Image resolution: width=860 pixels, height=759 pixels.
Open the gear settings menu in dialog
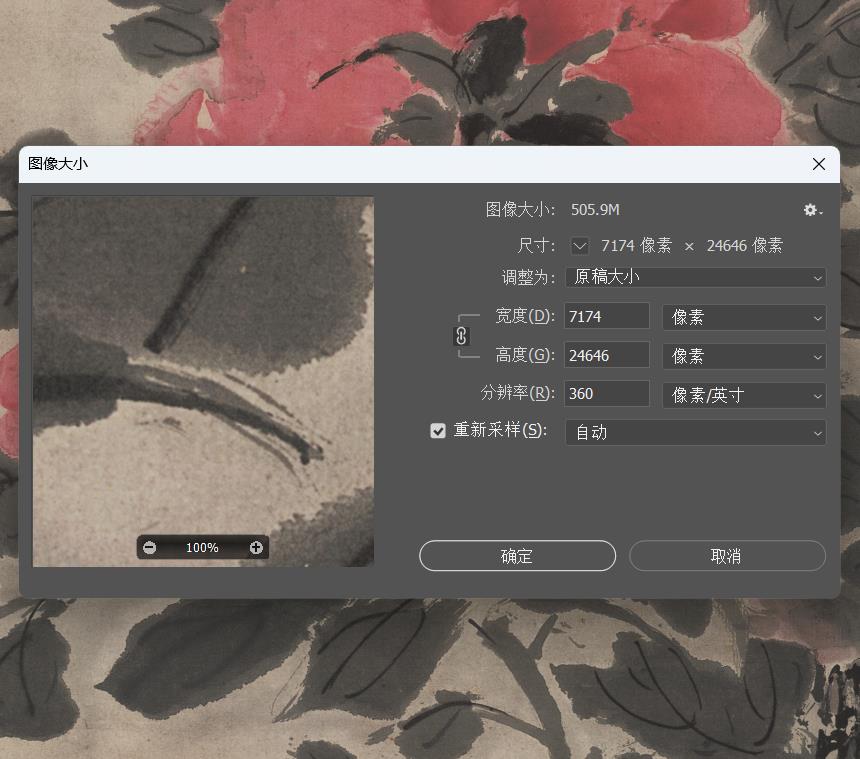click(x=812, y=210)
